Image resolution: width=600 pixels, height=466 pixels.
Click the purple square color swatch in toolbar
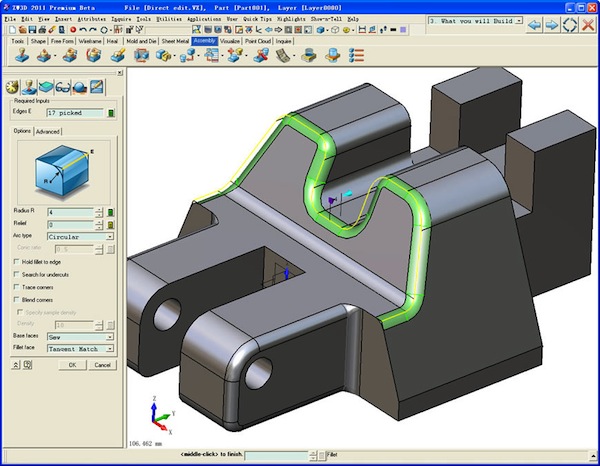coord(403,29)
